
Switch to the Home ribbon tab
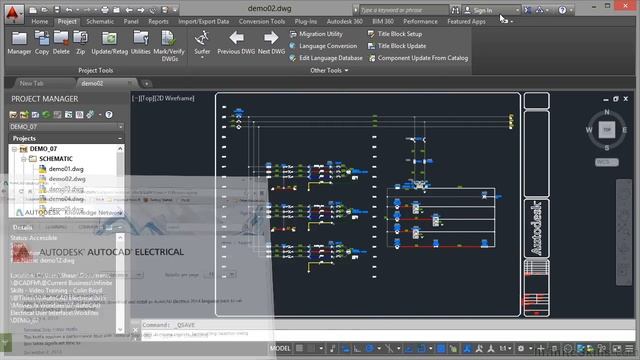tap(40, 21)
